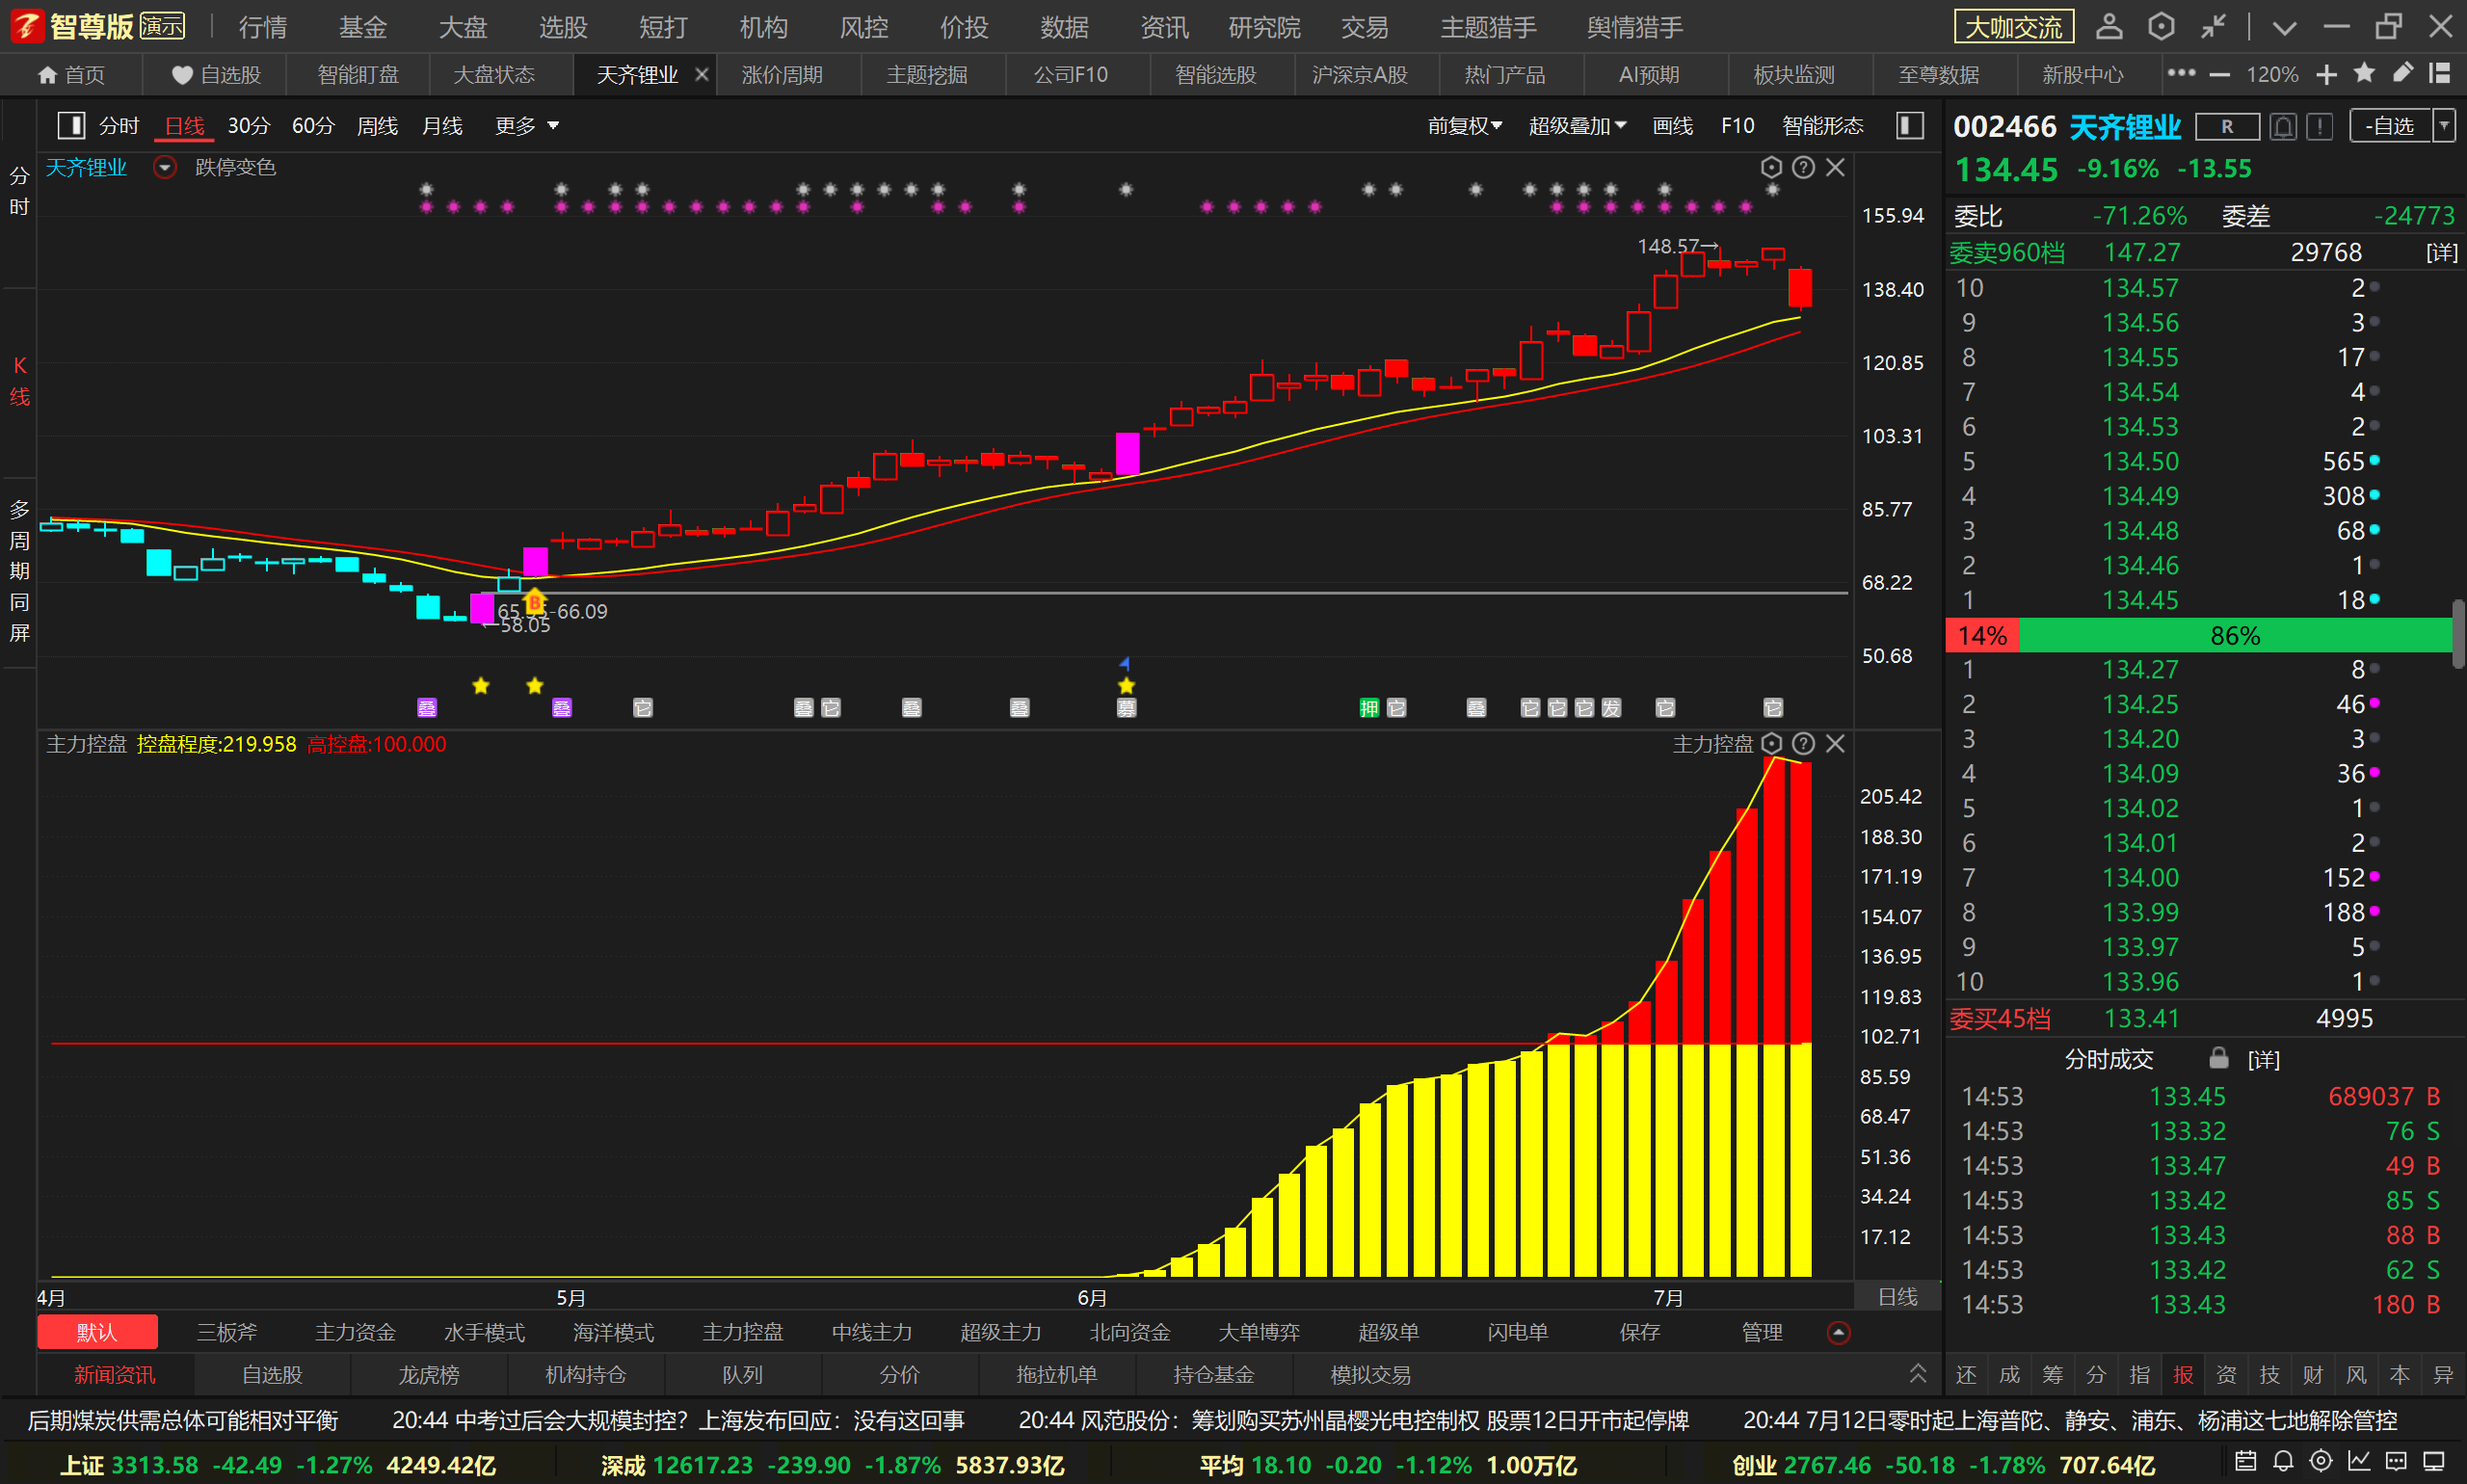Click the line chart icon in status bar
The height and width of the screenshot is (1484, 2467).
[x=2359, y=1461]
